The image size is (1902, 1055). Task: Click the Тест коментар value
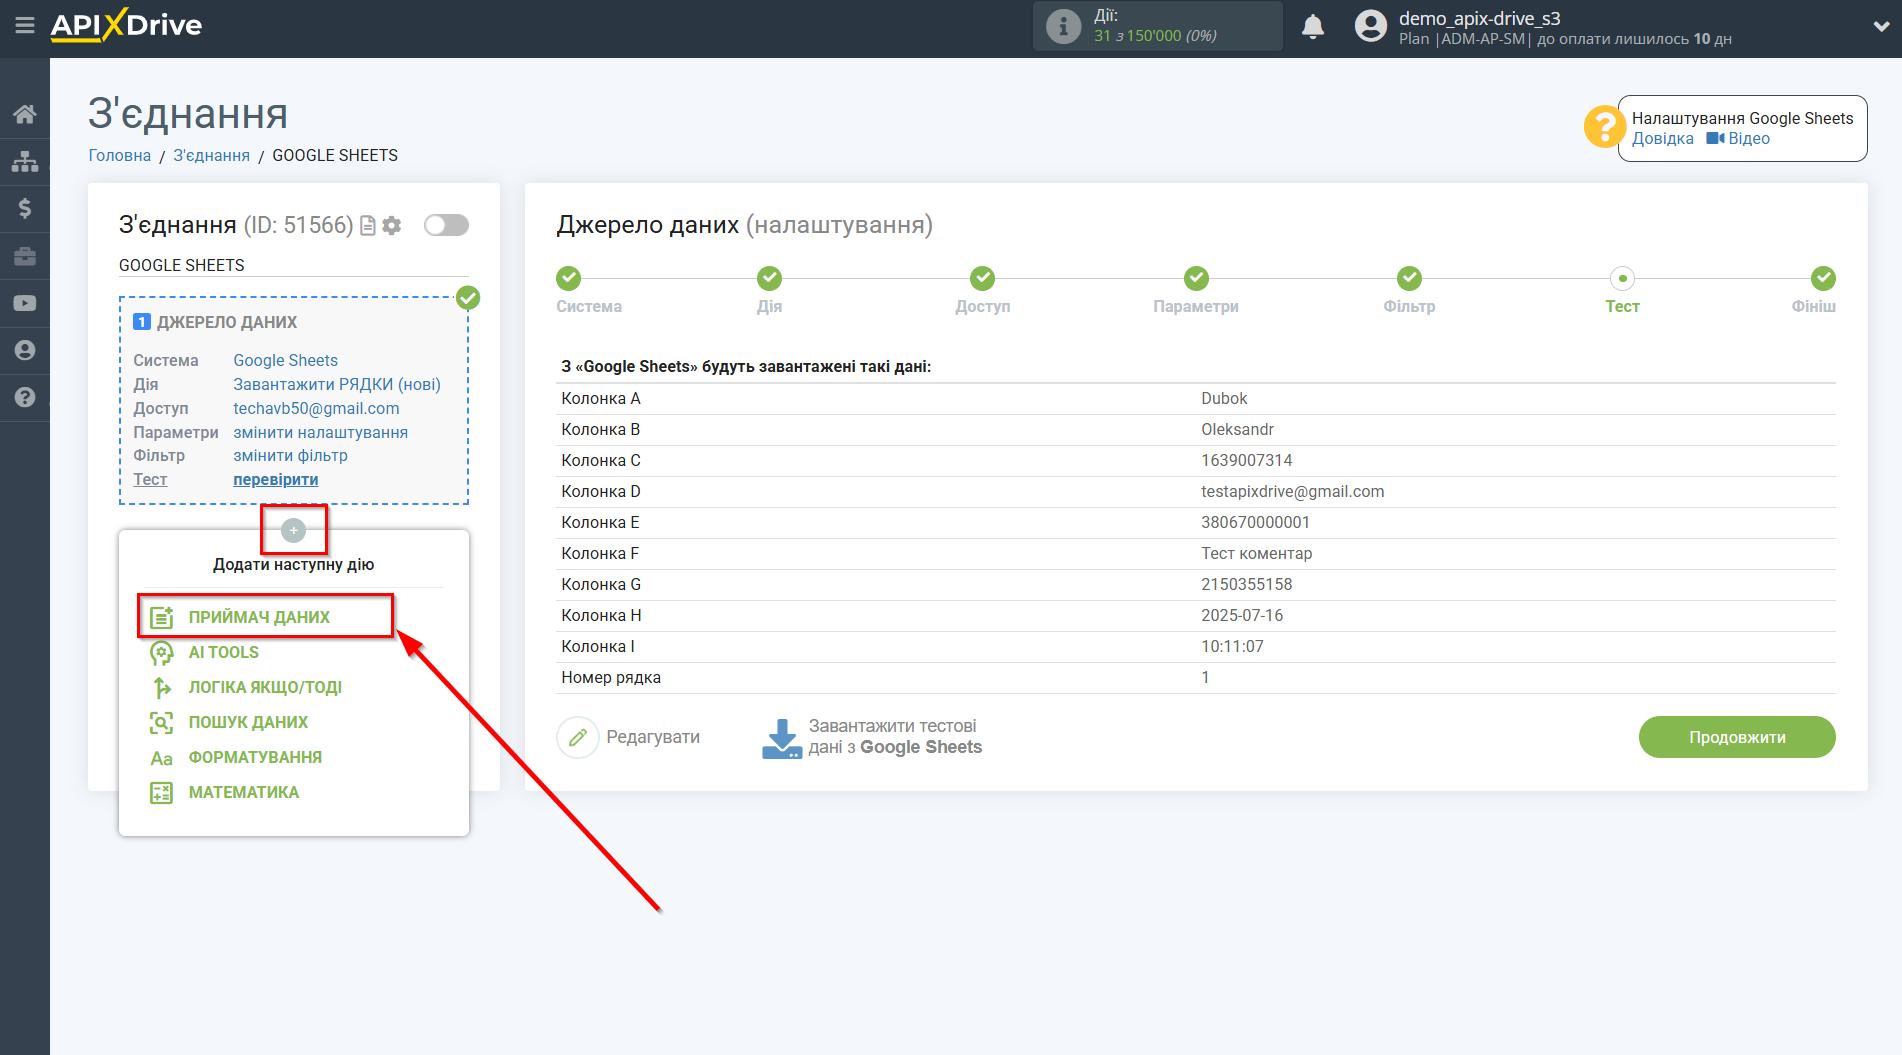point(1256,554)
